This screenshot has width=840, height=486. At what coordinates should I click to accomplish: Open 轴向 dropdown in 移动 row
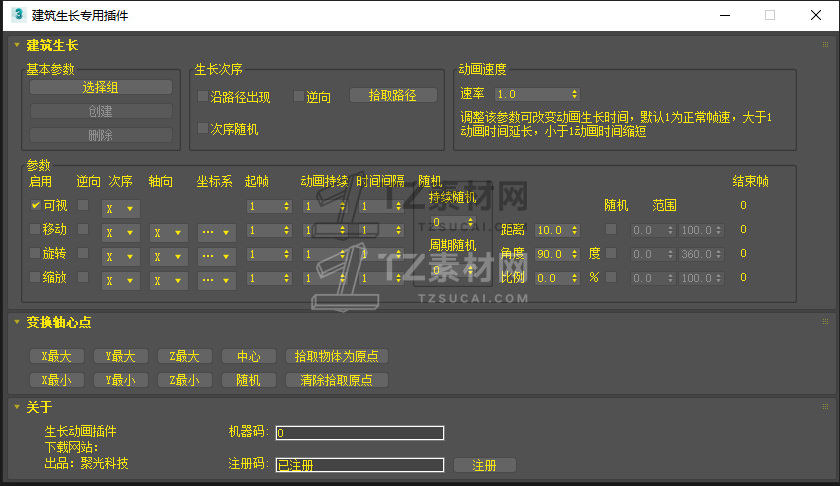(x=169, y=233)
